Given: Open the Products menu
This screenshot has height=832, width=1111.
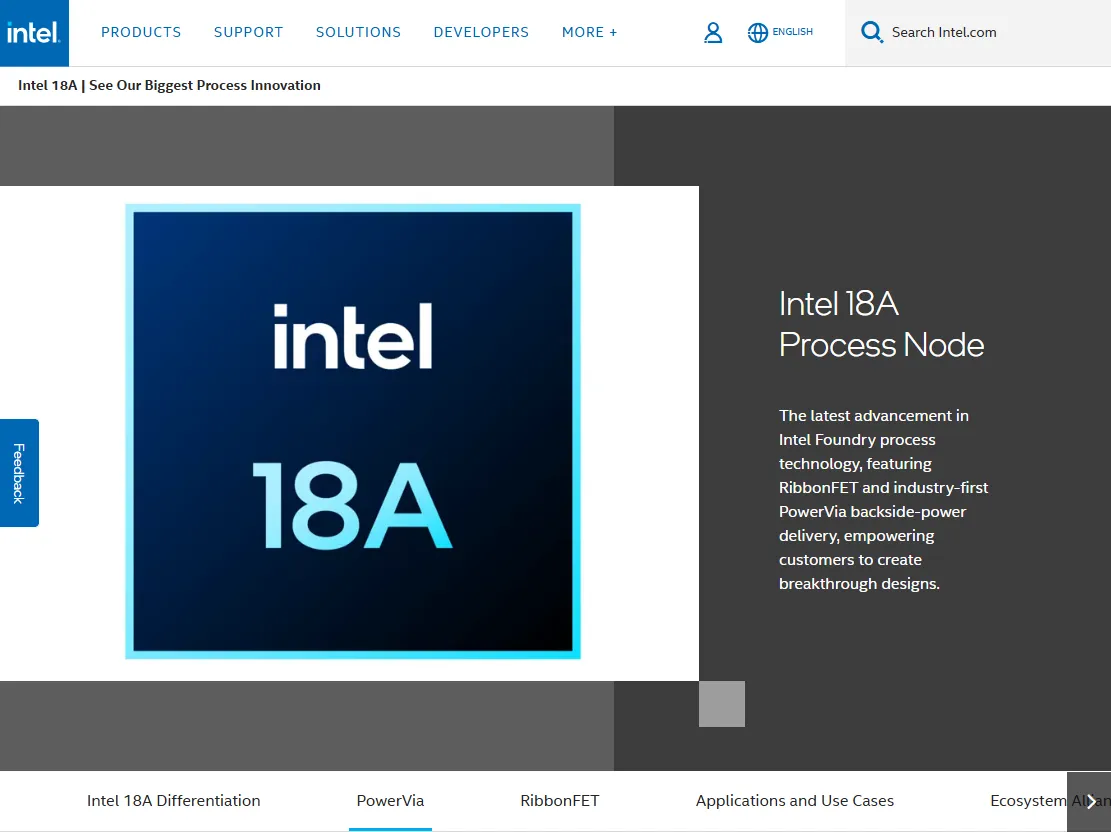Looking at the screenshot, I should [x=141, y=33].
